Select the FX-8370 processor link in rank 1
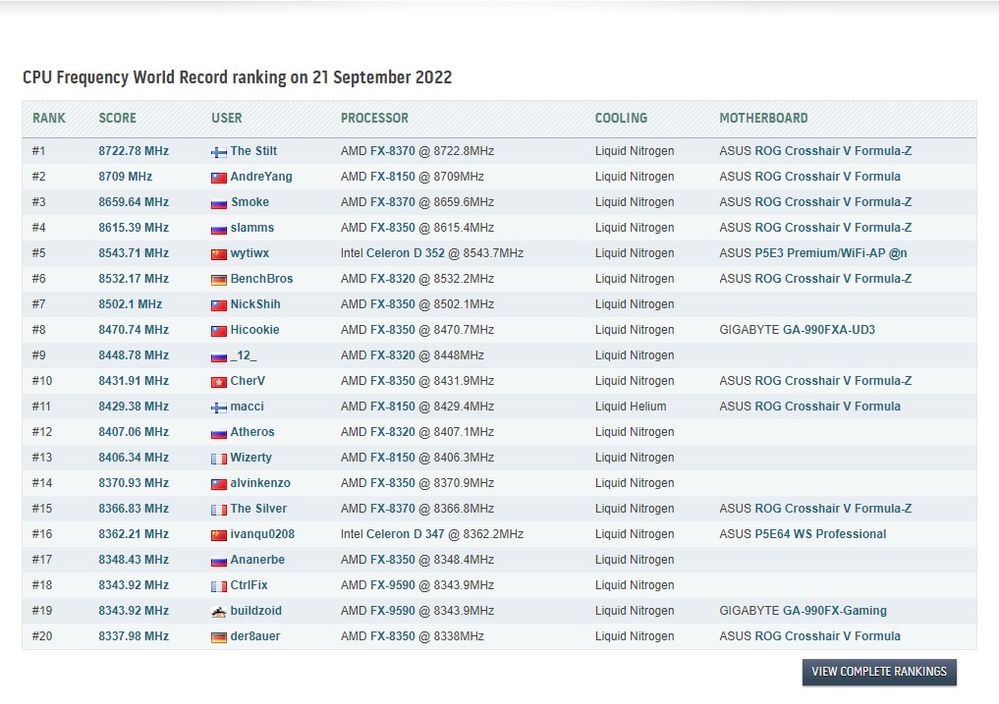 pos(392,151)
